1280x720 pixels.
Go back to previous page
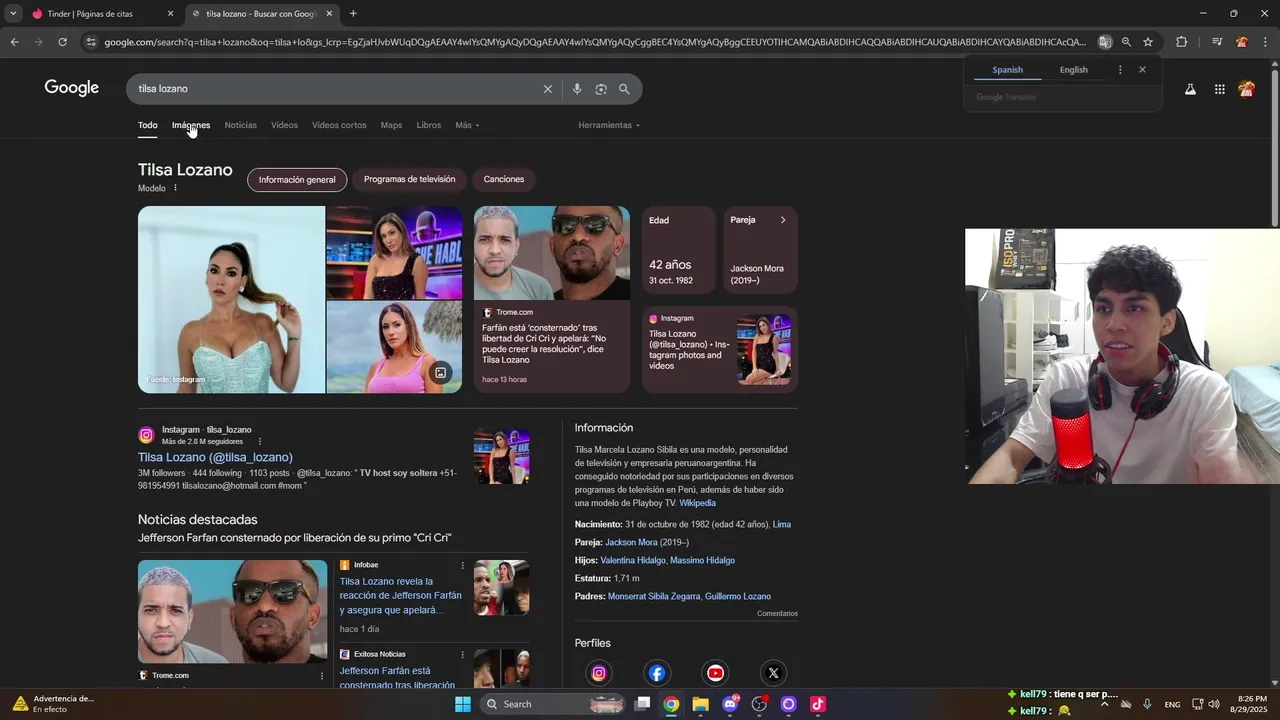[14, 42]
